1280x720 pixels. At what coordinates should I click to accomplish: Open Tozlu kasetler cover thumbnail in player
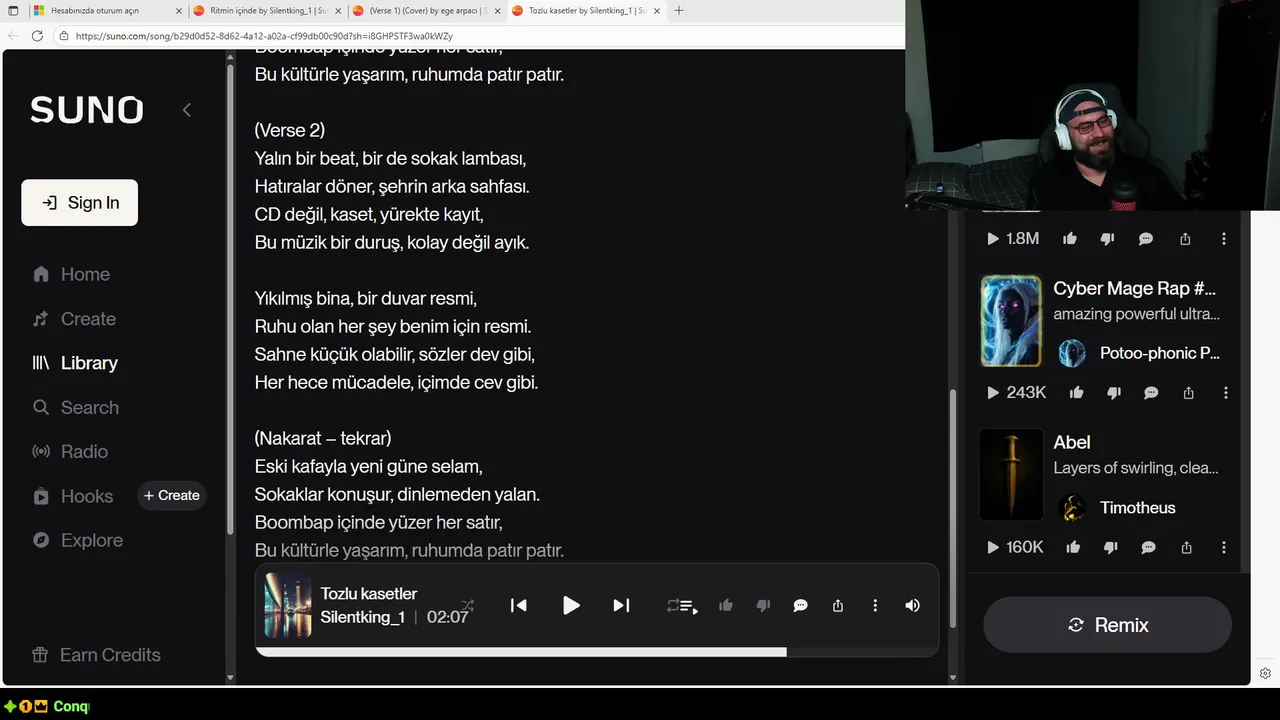tap(287, 605)
